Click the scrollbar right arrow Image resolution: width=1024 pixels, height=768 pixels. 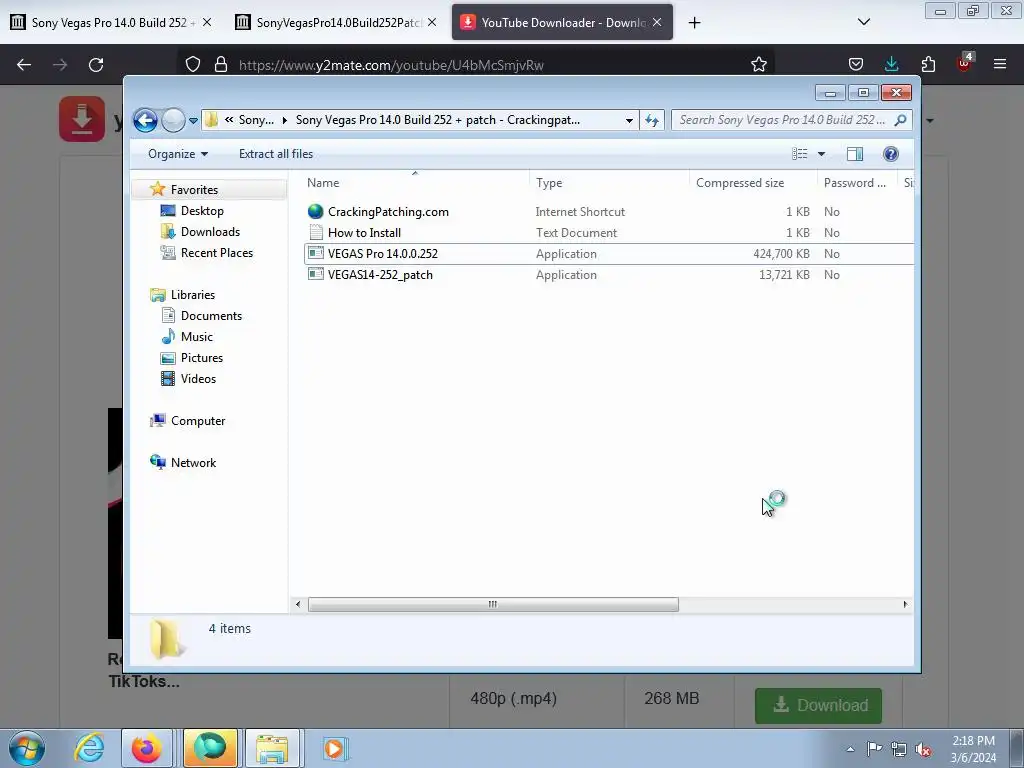pos(905,605)
